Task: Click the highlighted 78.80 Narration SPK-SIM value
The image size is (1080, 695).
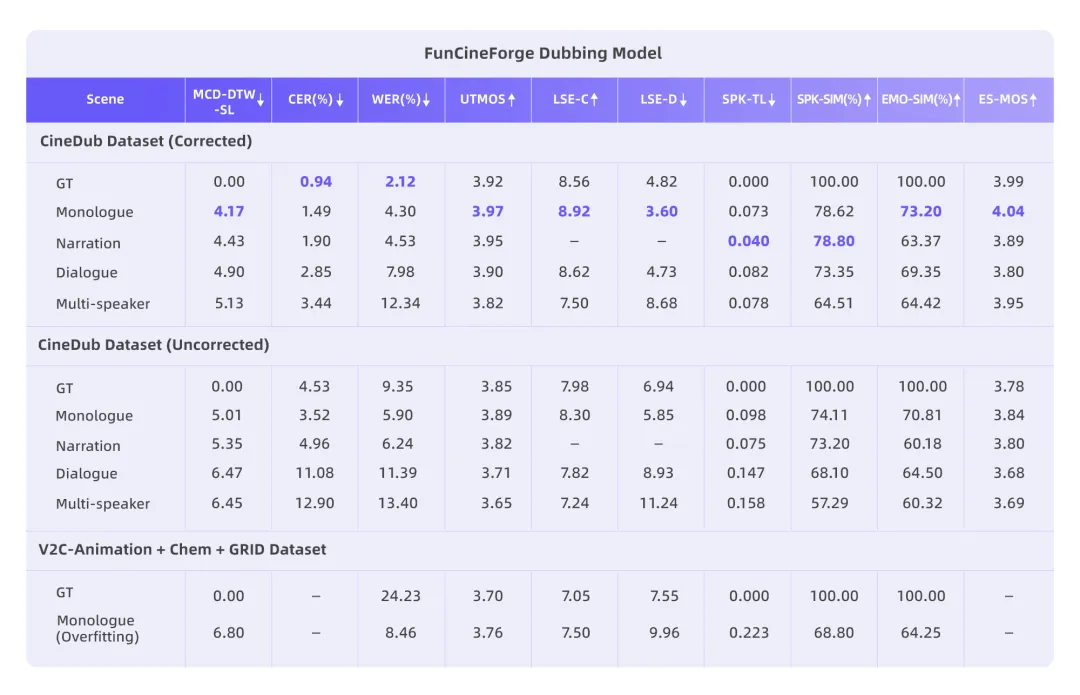Action: click(x=834, y=242)
